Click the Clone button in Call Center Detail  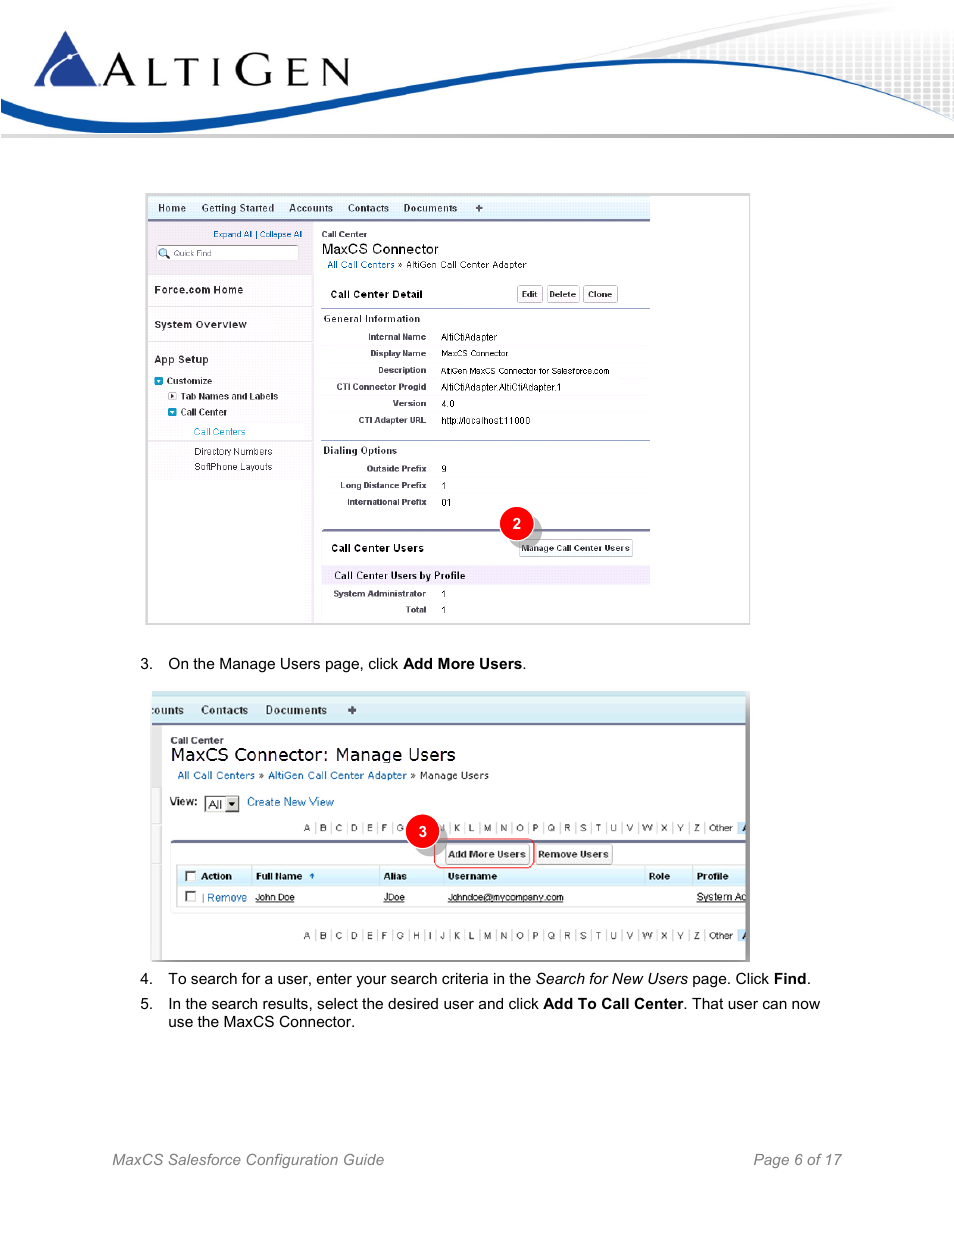[x=600, y=294]
